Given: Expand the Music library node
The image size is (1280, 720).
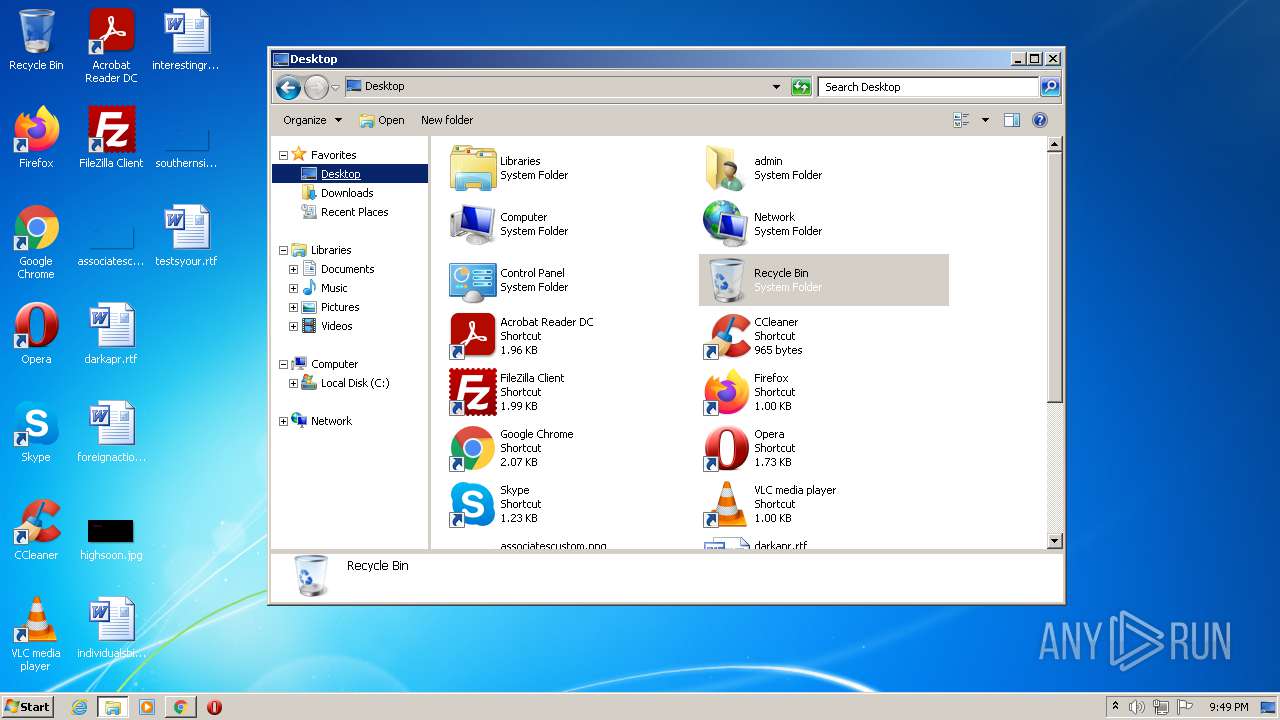Looking at the screenshot, I should click(293, 288).
